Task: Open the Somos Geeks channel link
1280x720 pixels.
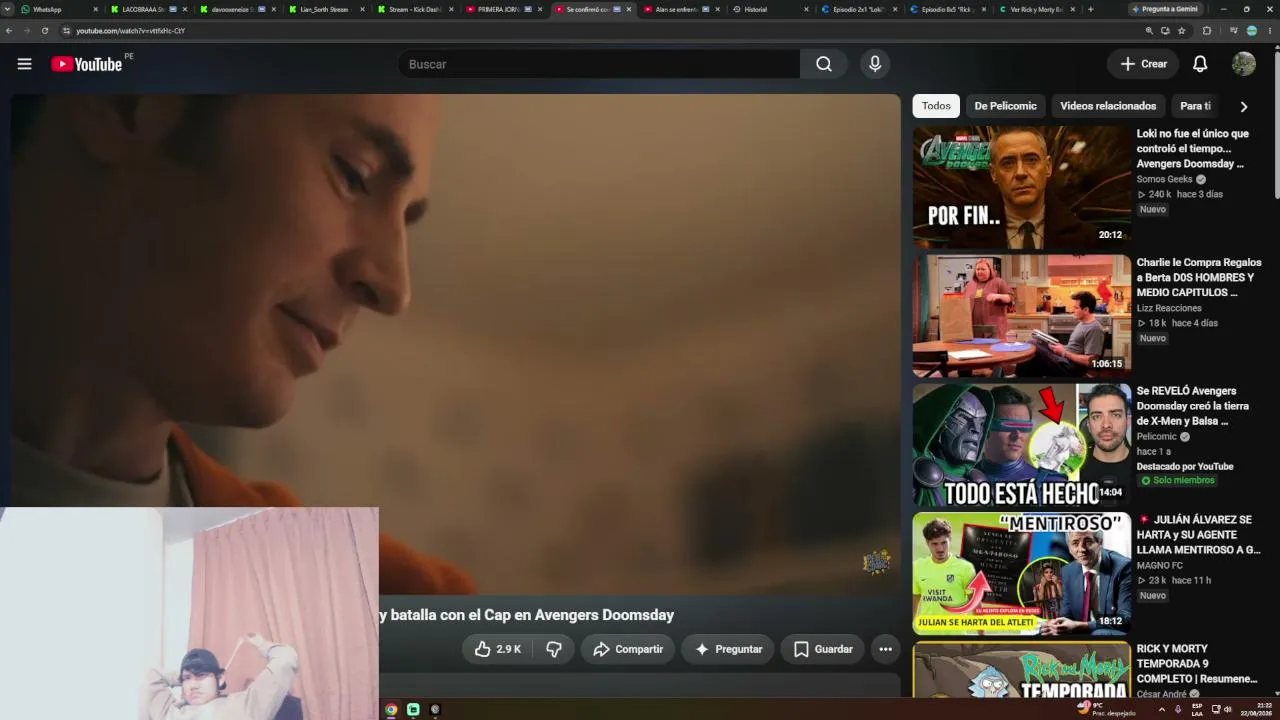Action: click(x=1164, y=179)
